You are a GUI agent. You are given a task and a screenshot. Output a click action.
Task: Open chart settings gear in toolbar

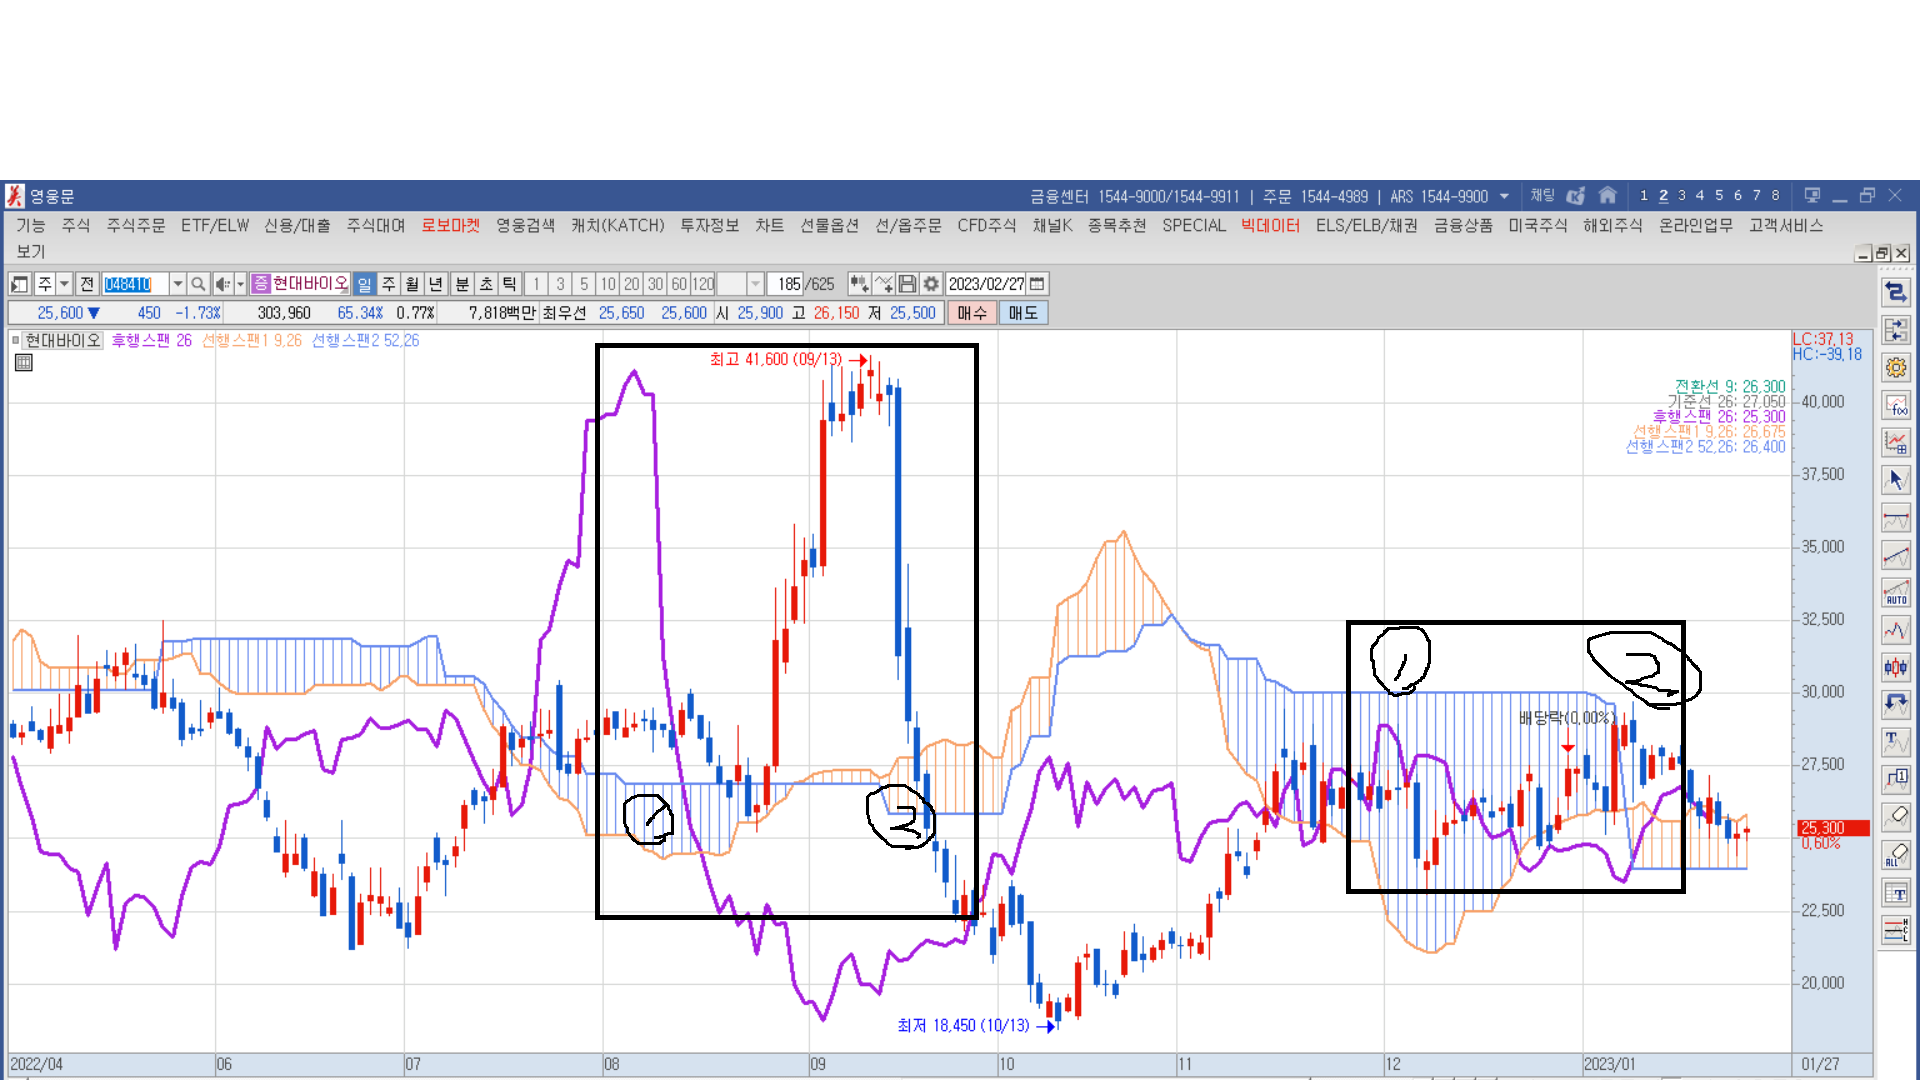click(931, 284)
